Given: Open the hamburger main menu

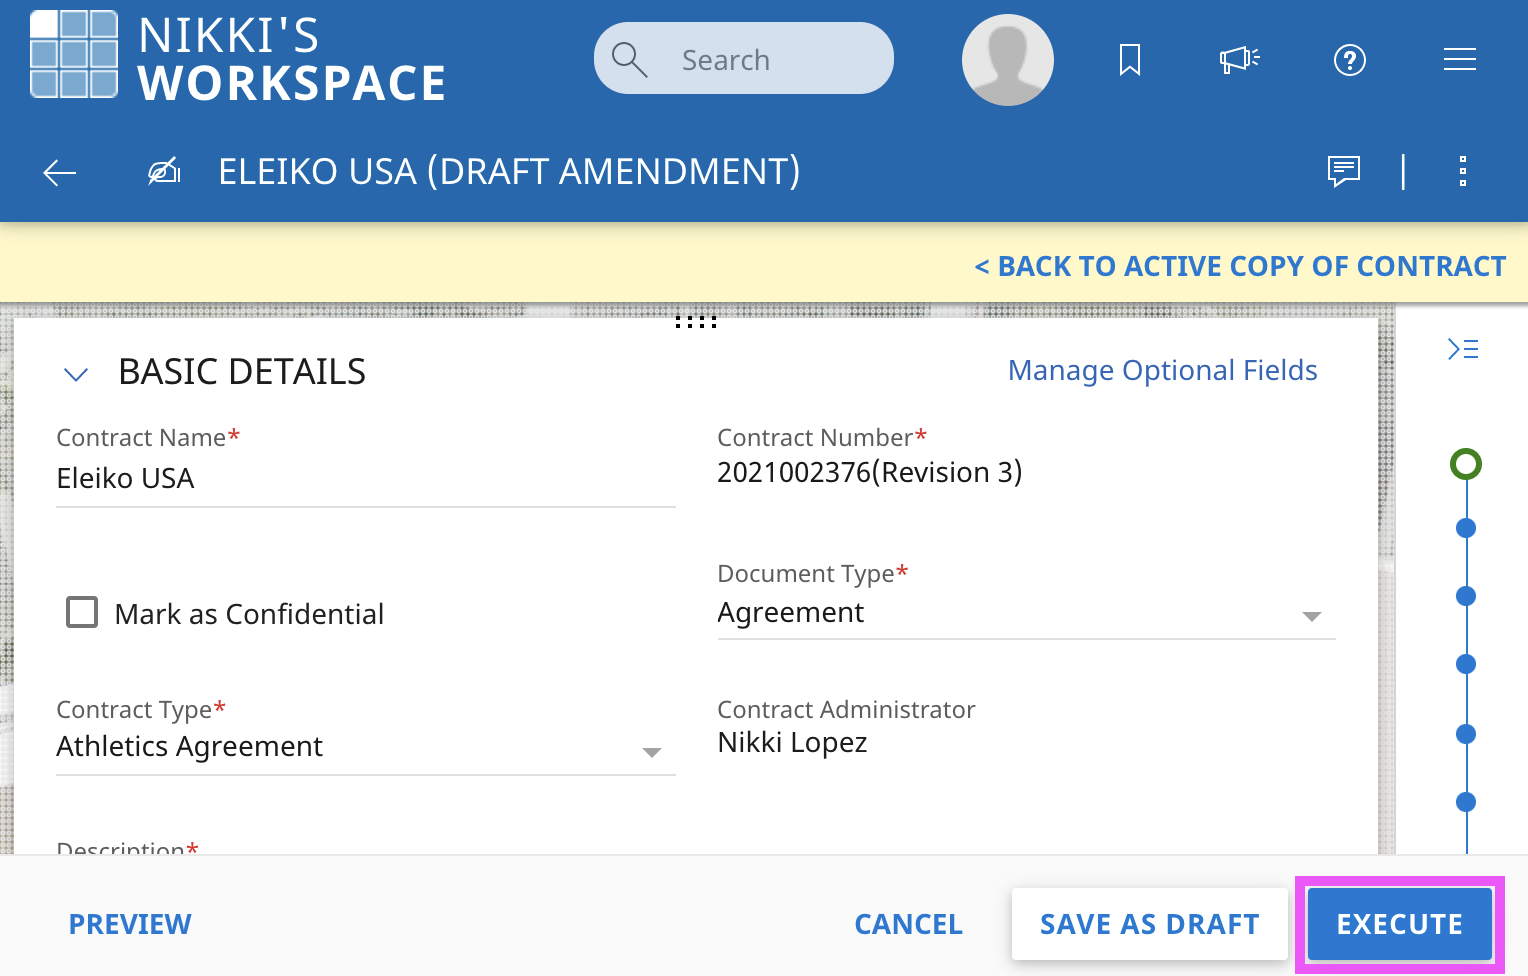Looking at the screenshot, I should (x=1460, y=60).
